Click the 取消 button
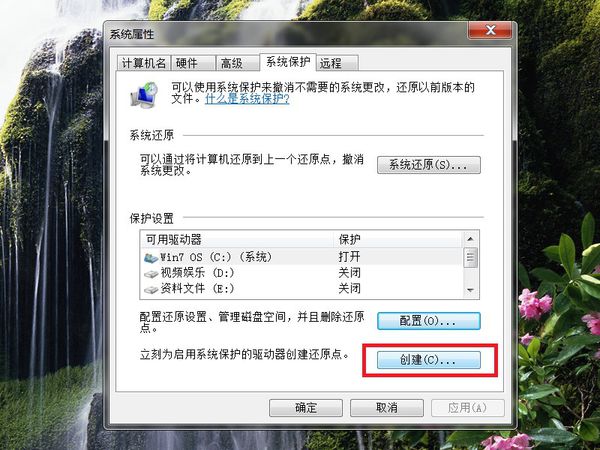The width and height of the screenshot is (600, 450). click(x=386, y=408)
